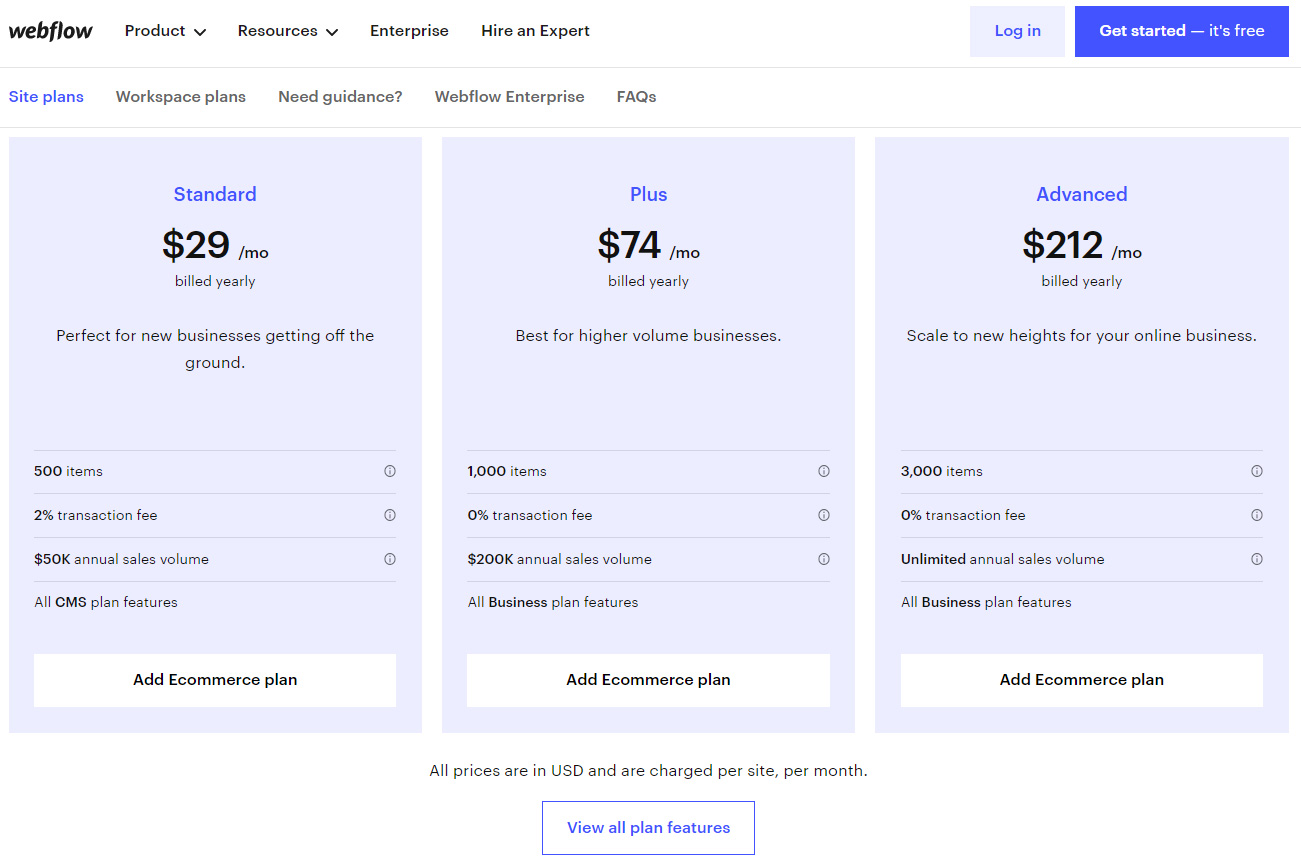
Task: Expand the Resources dropdown menu
Action: (x=288, y=31)
